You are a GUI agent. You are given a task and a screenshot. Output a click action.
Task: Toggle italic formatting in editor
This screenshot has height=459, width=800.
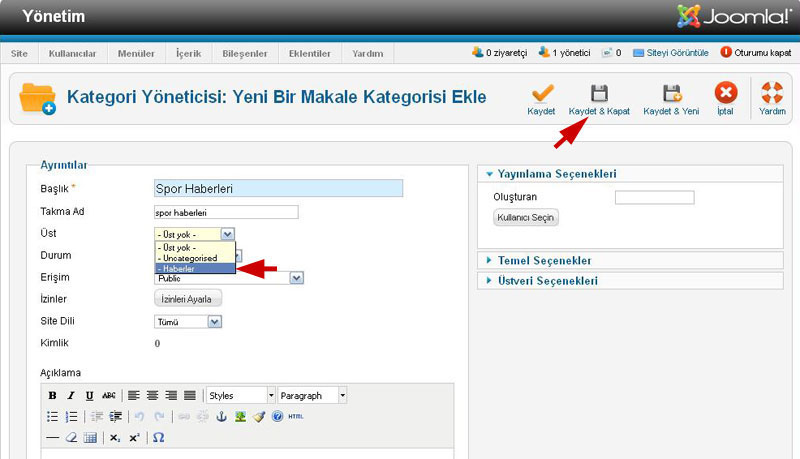tap(71, 395)
